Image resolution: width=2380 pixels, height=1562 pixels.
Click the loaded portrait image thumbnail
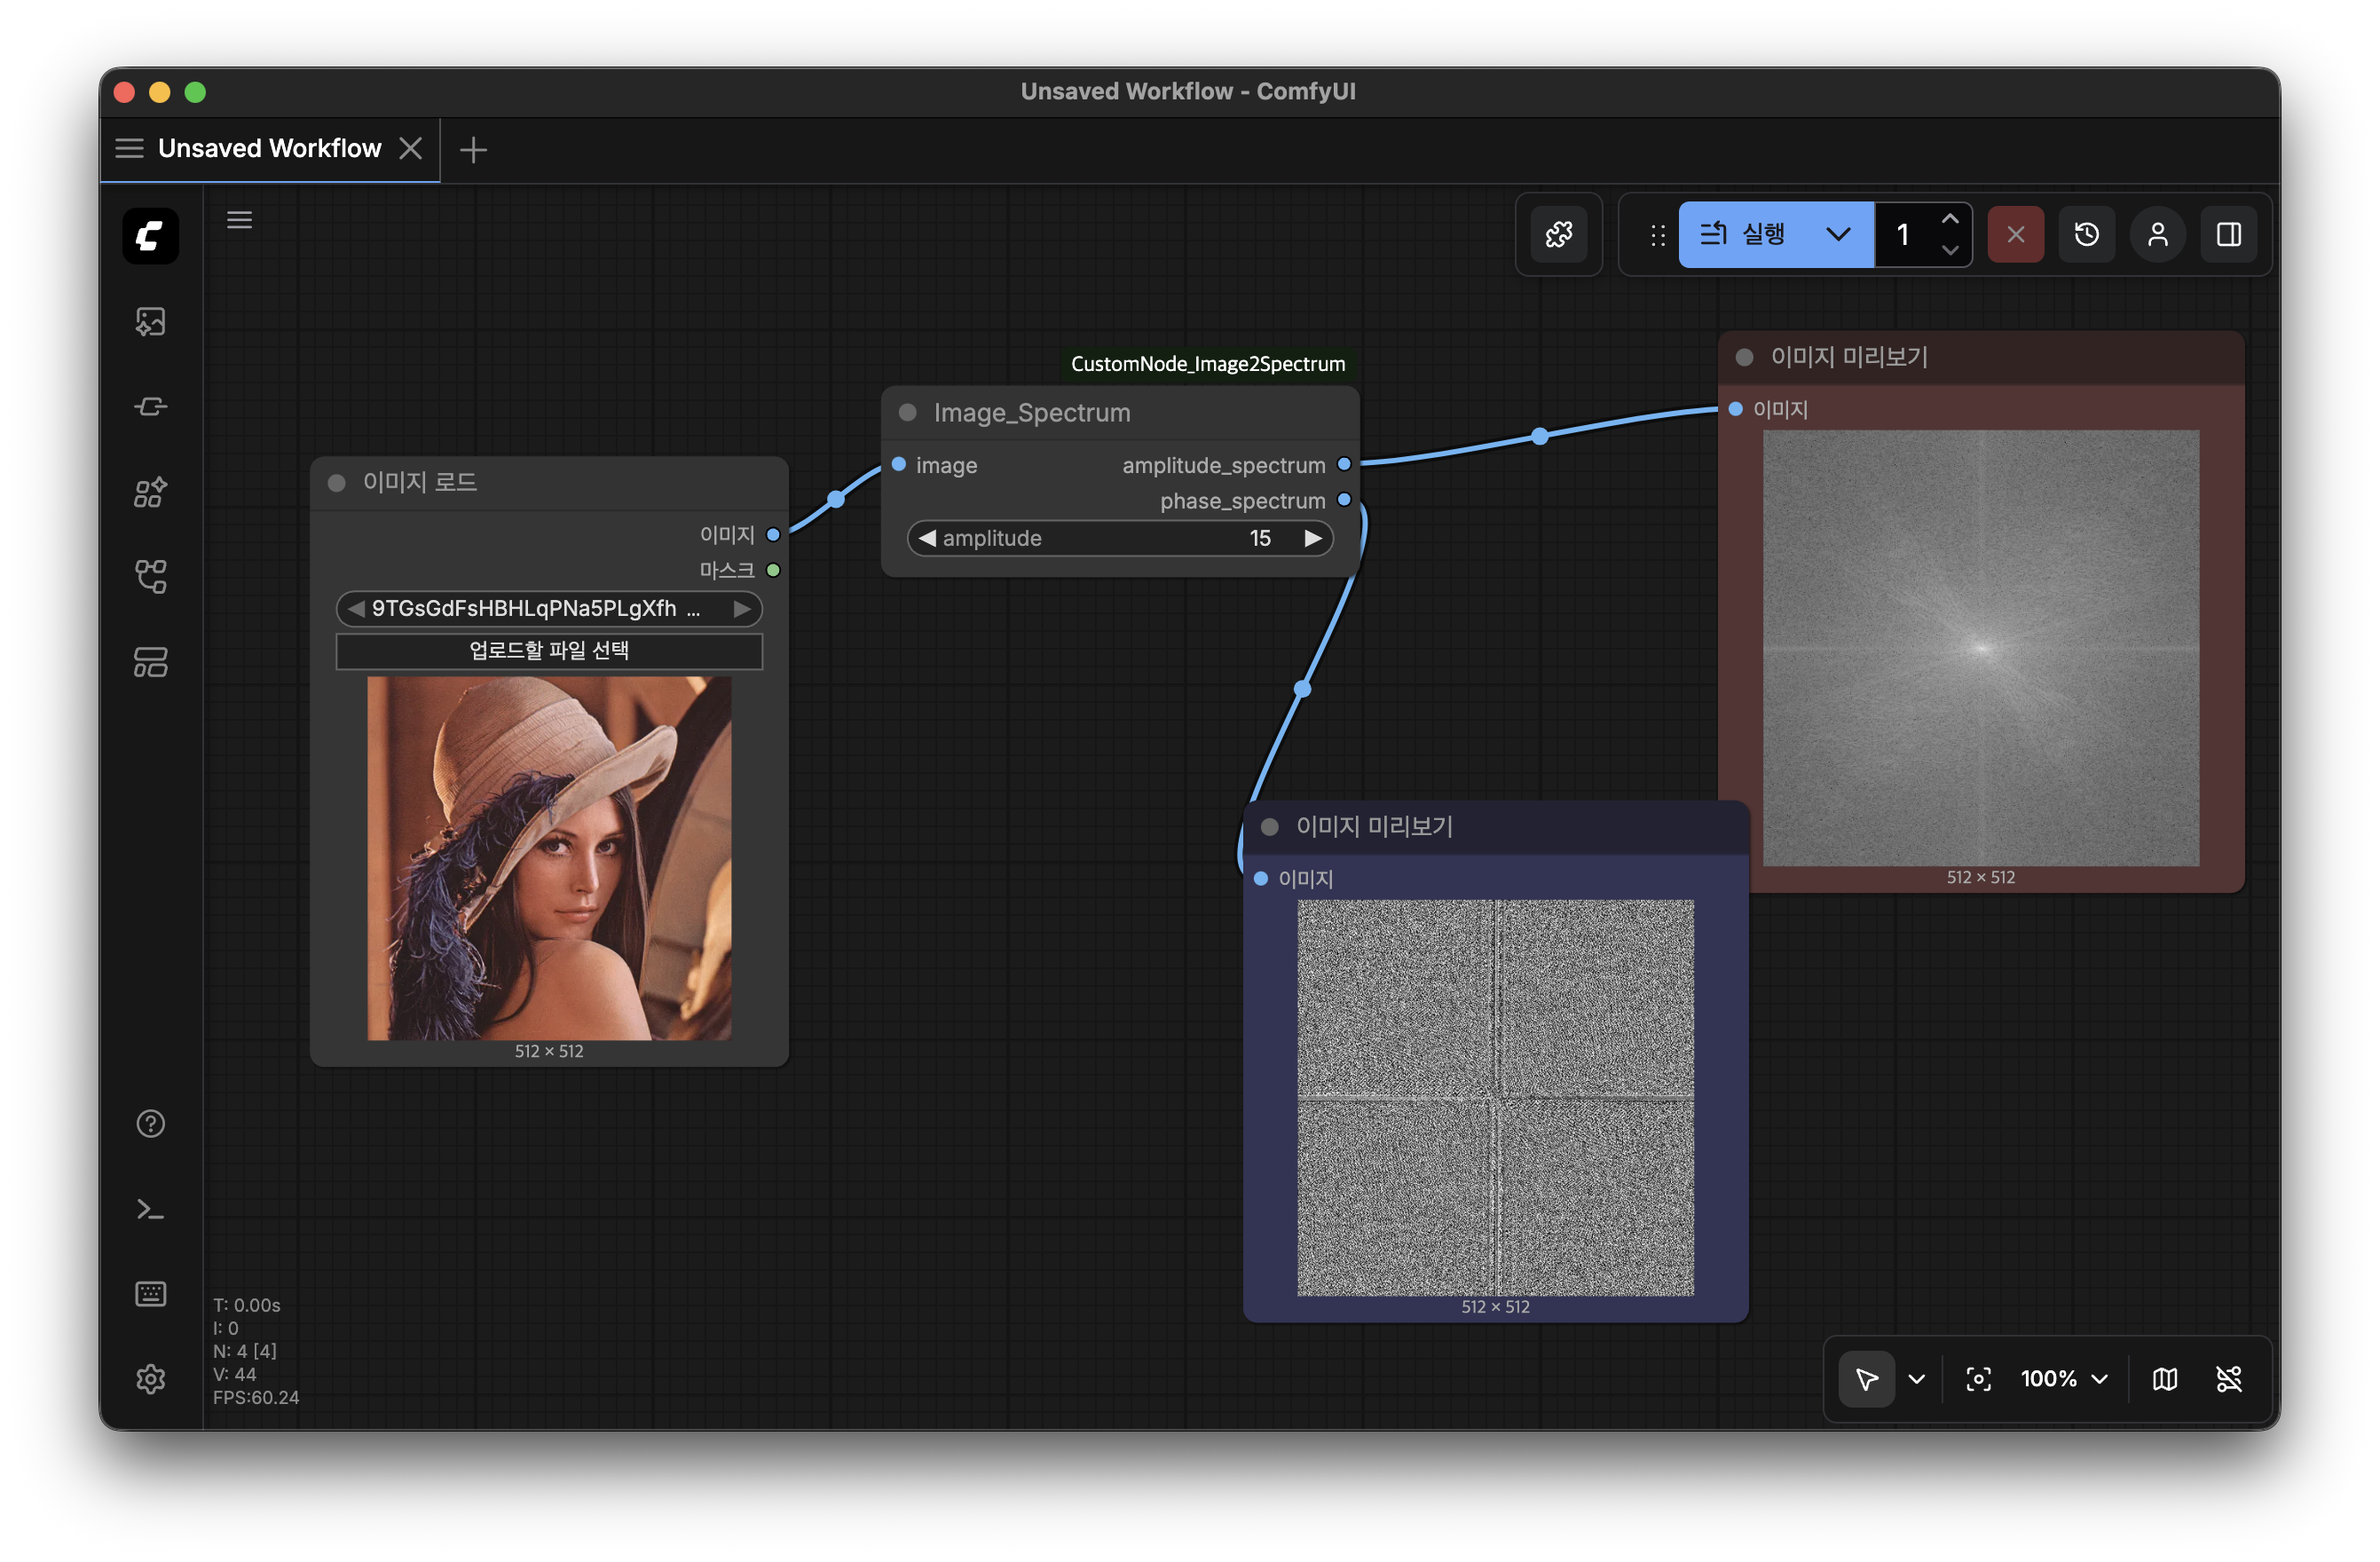click(549, 858)
